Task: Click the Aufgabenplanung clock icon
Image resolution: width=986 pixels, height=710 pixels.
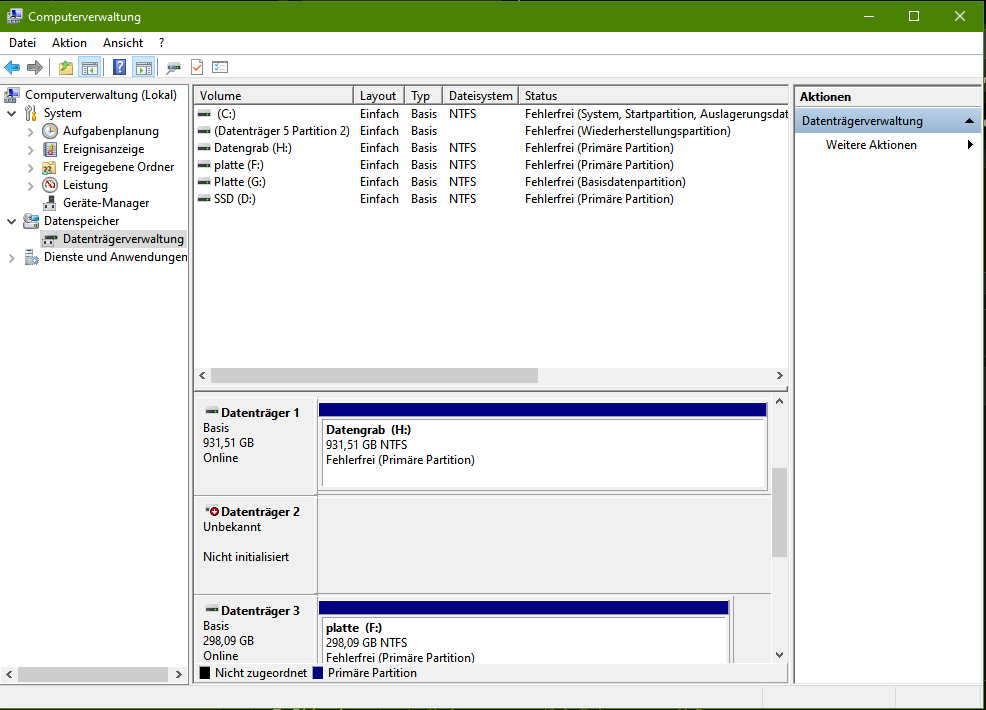Action: click(50, 131)
